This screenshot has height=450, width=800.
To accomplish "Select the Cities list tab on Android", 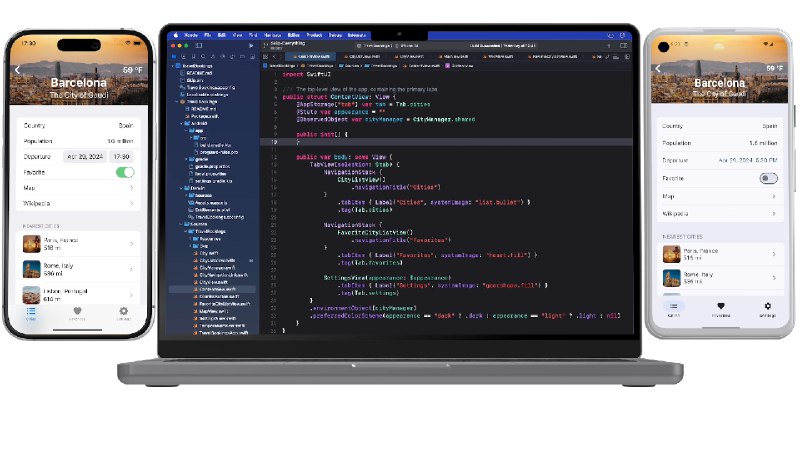I will pyautogui.click(x=674, y=308).
